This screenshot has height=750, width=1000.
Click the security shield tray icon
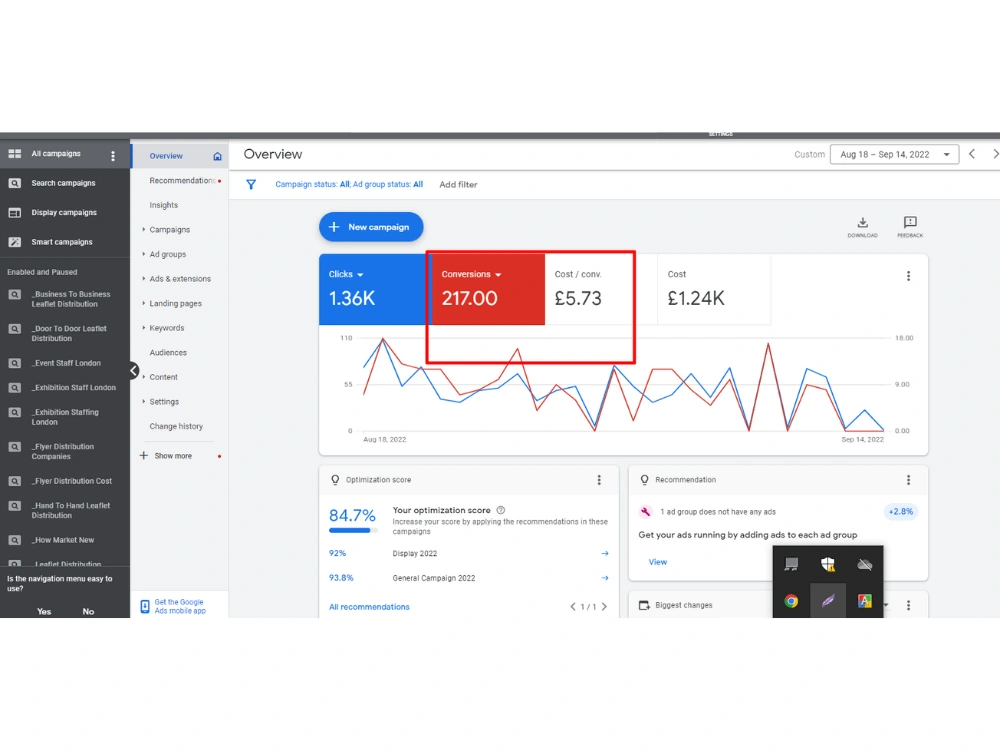[828, 564]
